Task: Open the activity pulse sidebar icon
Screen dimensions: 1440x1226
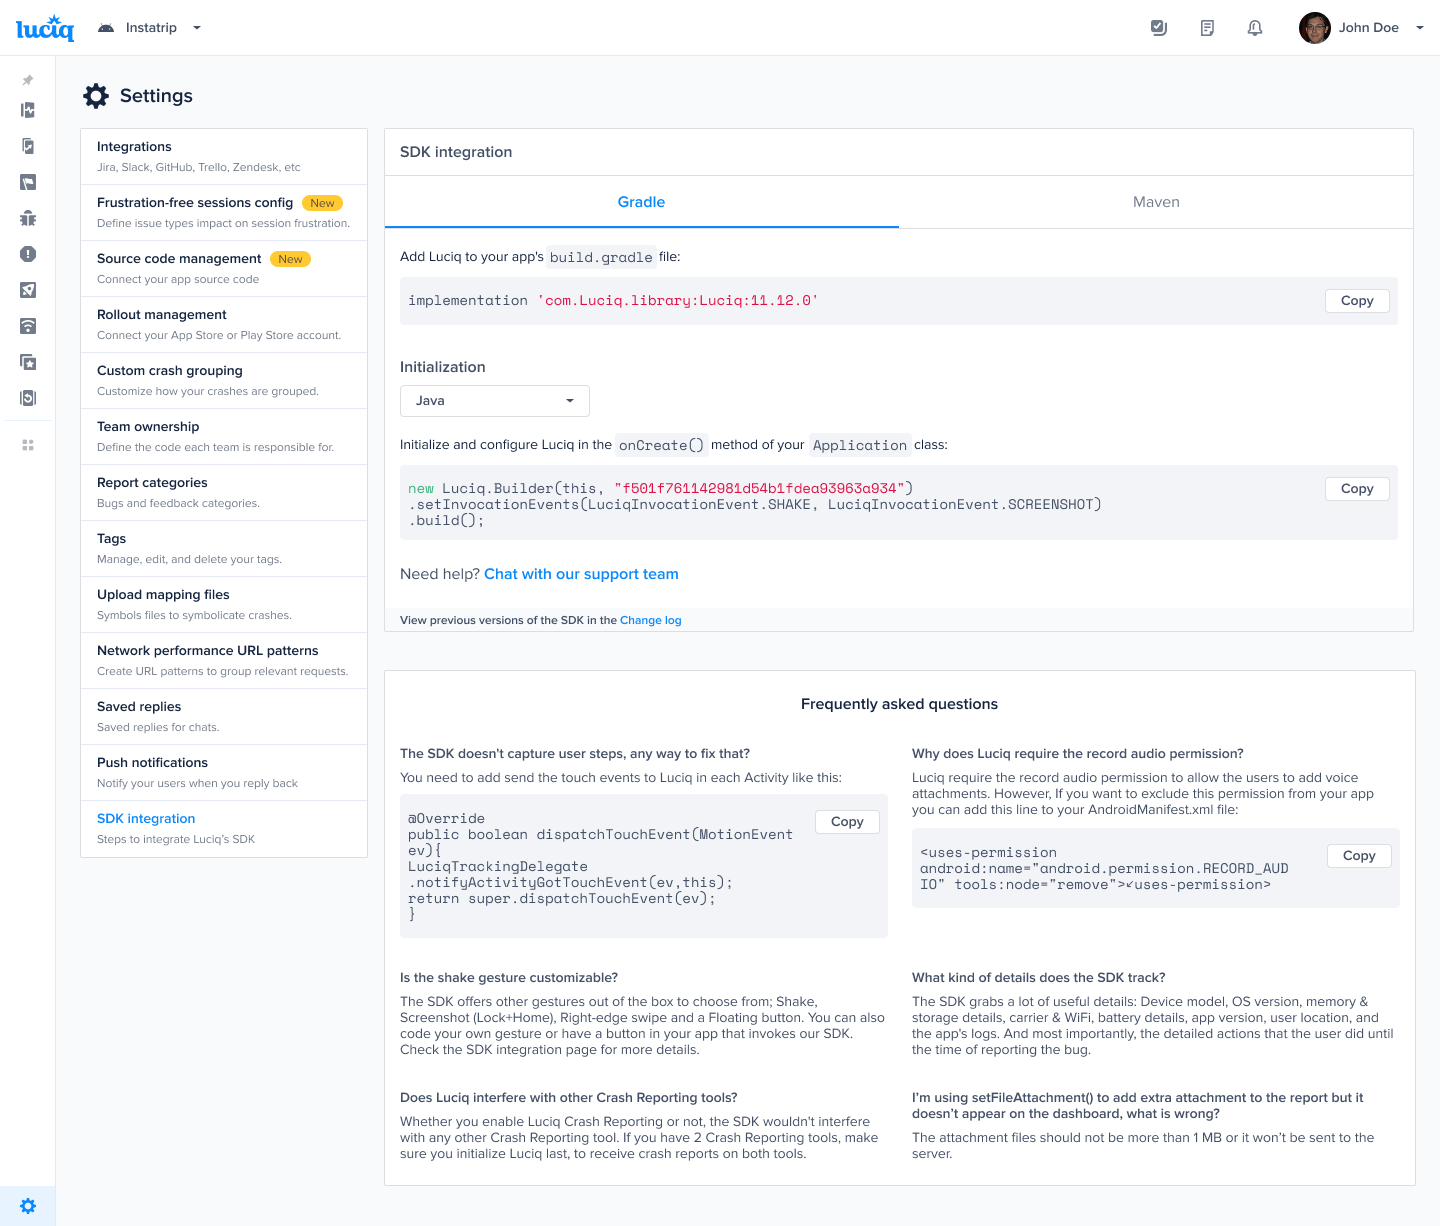Action: click(28, 110)
